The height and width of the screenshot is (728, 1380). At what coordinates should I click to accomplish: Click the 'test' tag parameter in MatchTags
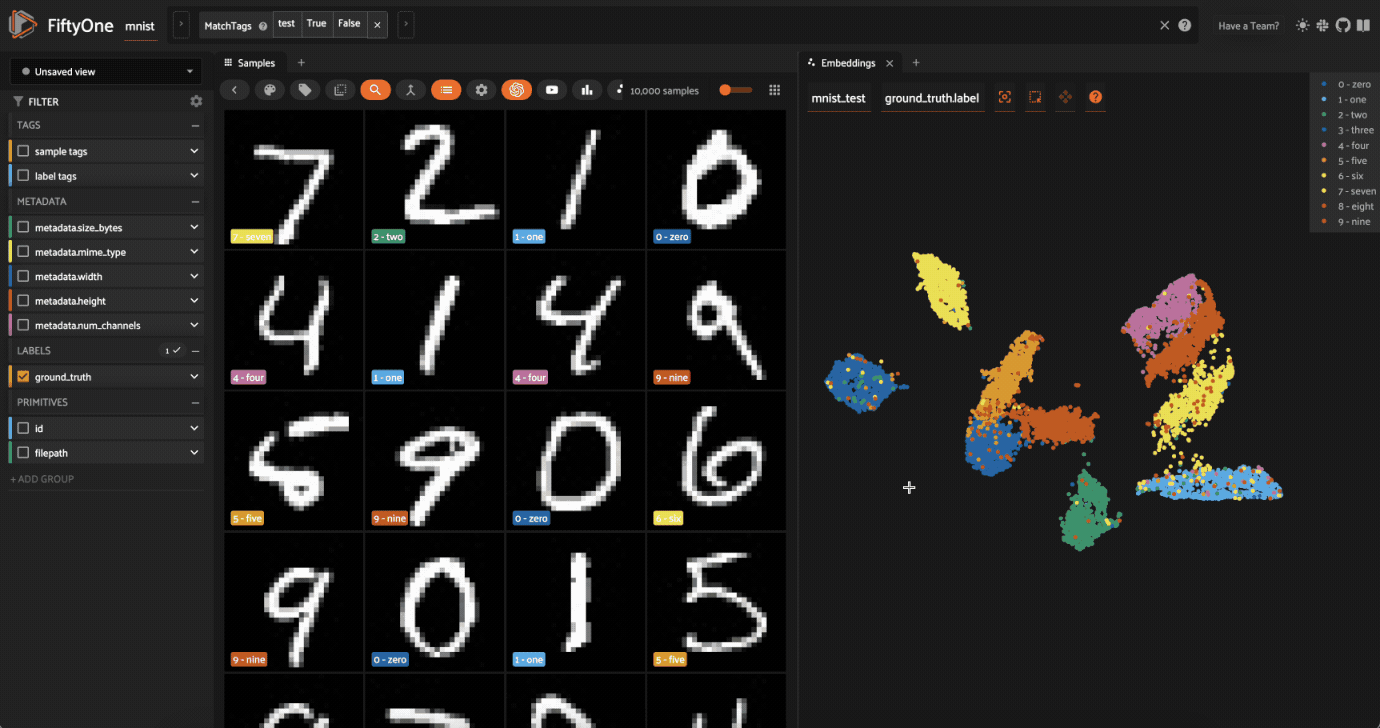pyautogui.click(x=287, y=24)
